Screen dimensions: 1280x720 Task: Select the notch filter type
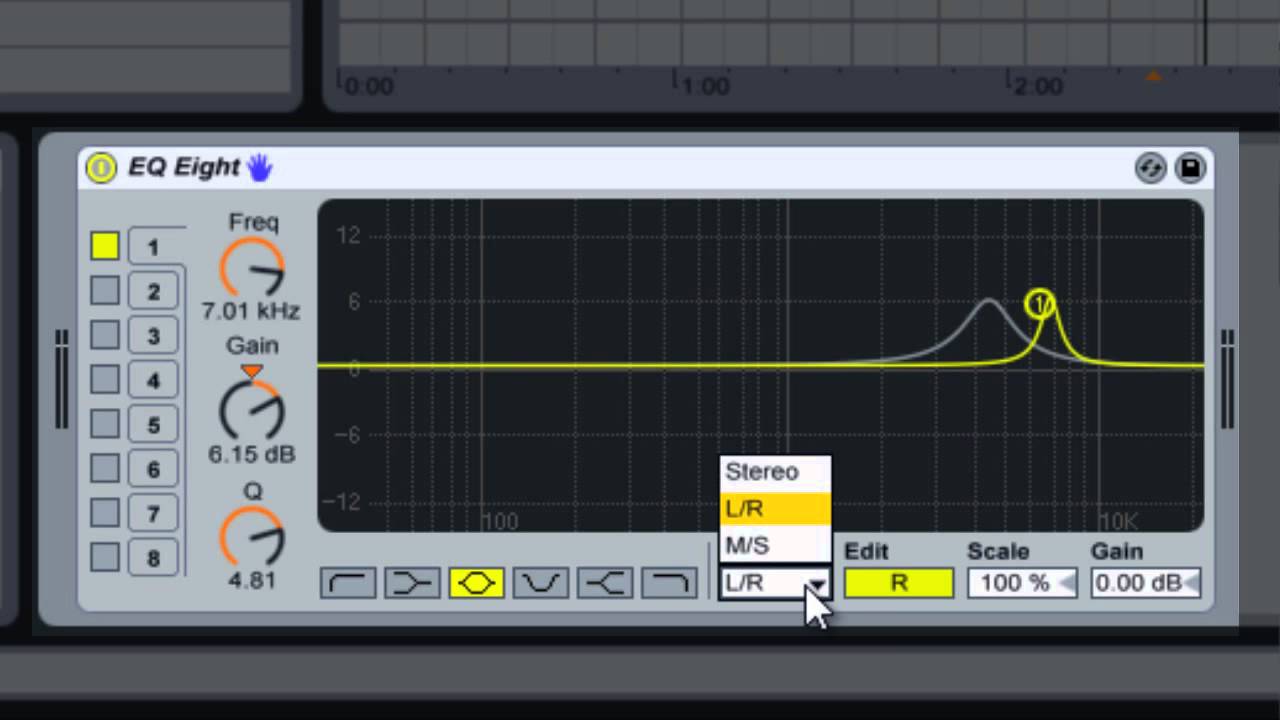541,583
